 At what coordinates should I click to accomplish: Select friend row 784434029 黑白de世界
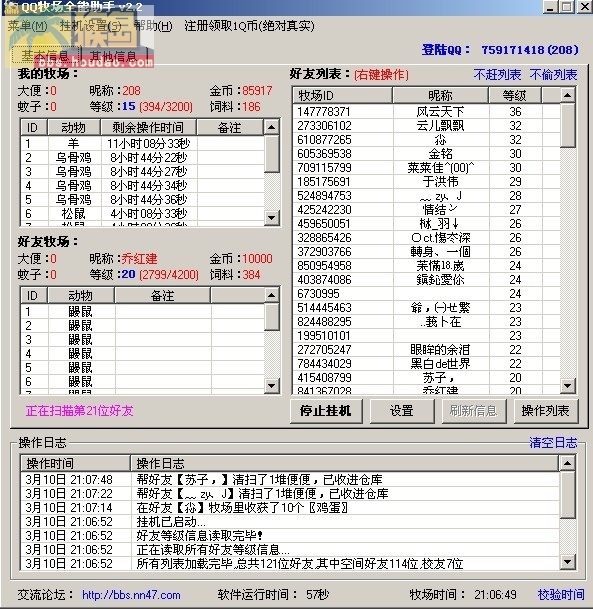click(x=426, y=364)
